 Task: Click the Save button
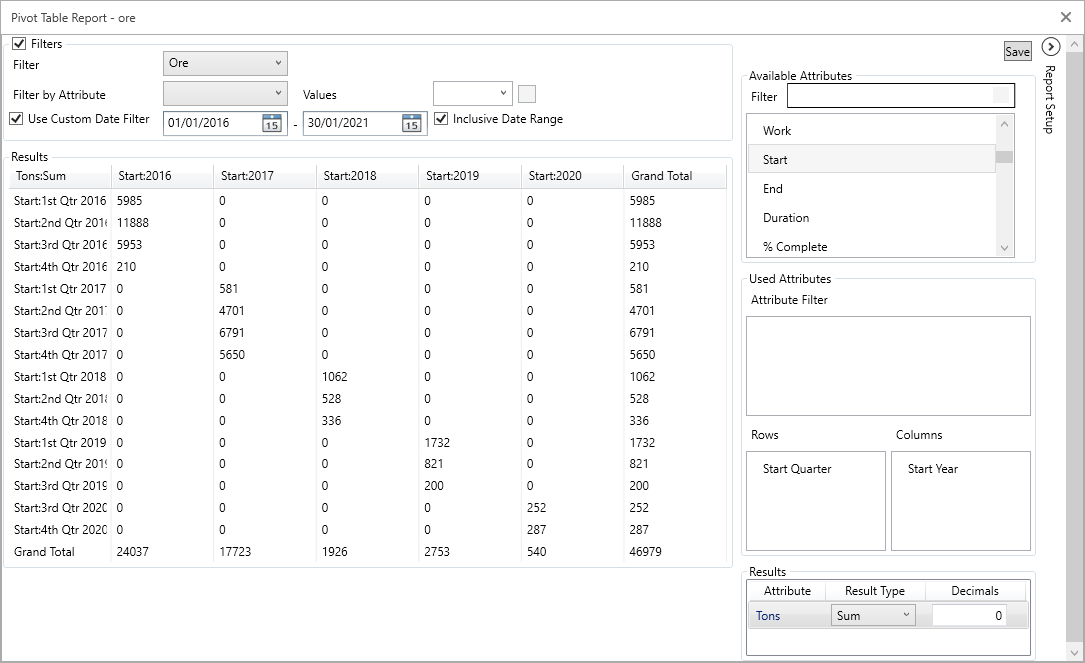pos(1017,50)
